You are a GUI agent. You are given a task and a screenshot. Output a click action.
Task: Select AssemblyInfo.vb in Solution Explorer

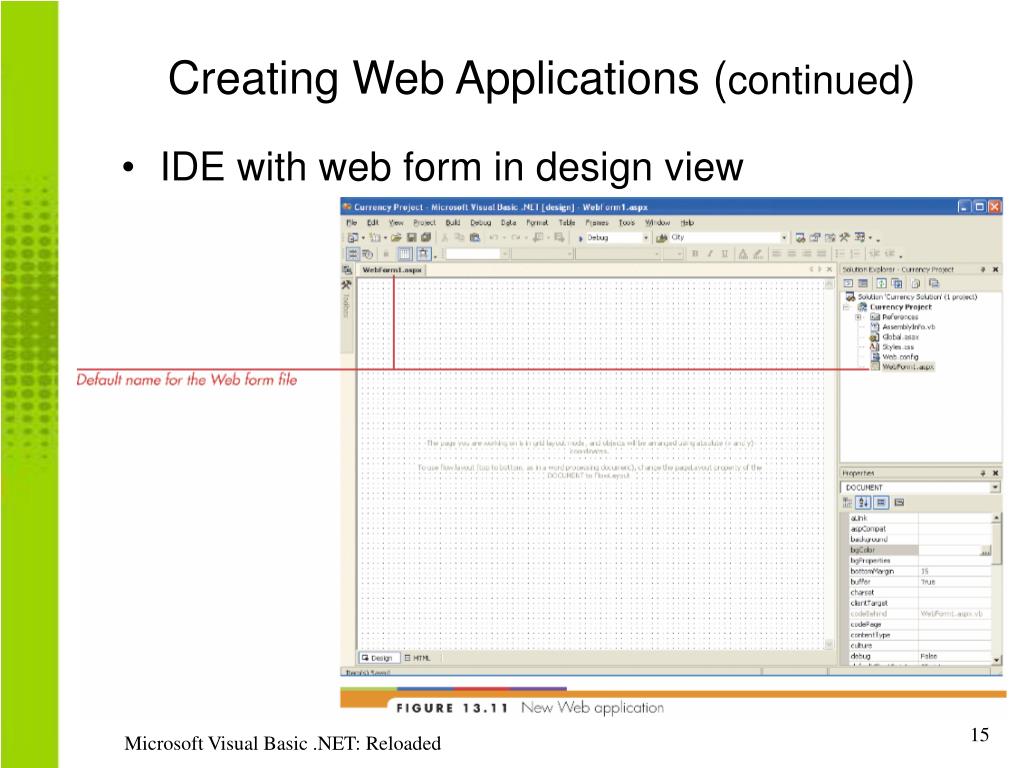(908, 327)
